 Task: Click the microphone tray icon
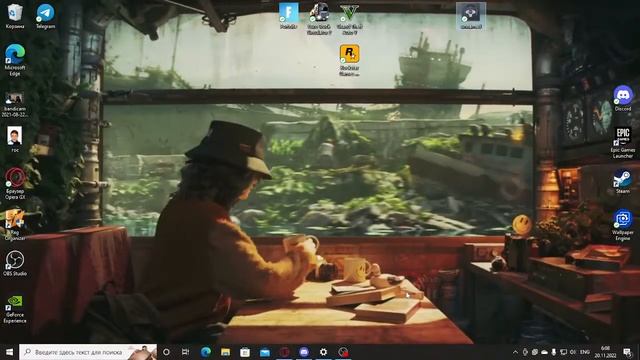pos(554,352)
